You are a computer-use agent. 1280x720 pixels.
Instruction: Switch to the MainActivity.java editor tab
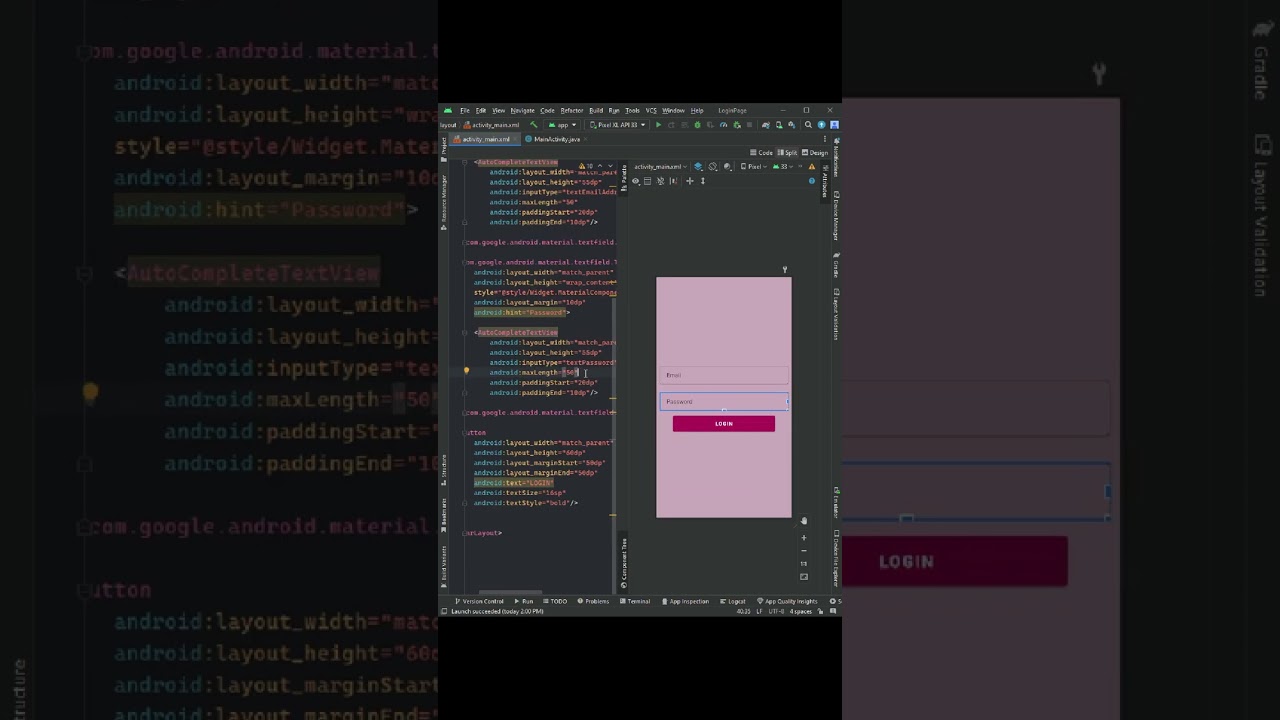(556, 139)
